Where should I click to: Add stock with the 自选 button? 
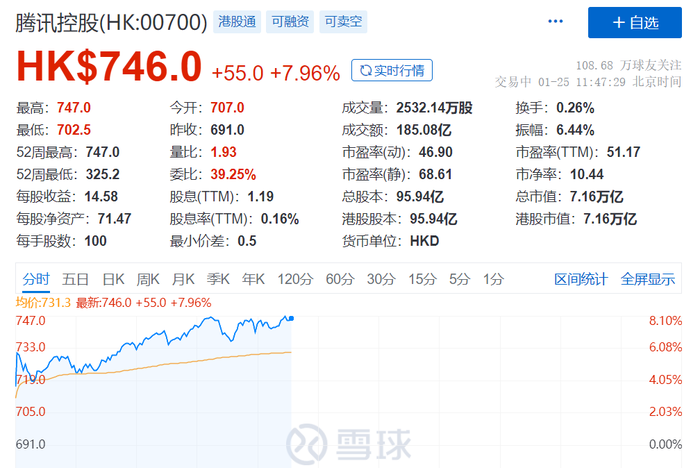(634, 22)
